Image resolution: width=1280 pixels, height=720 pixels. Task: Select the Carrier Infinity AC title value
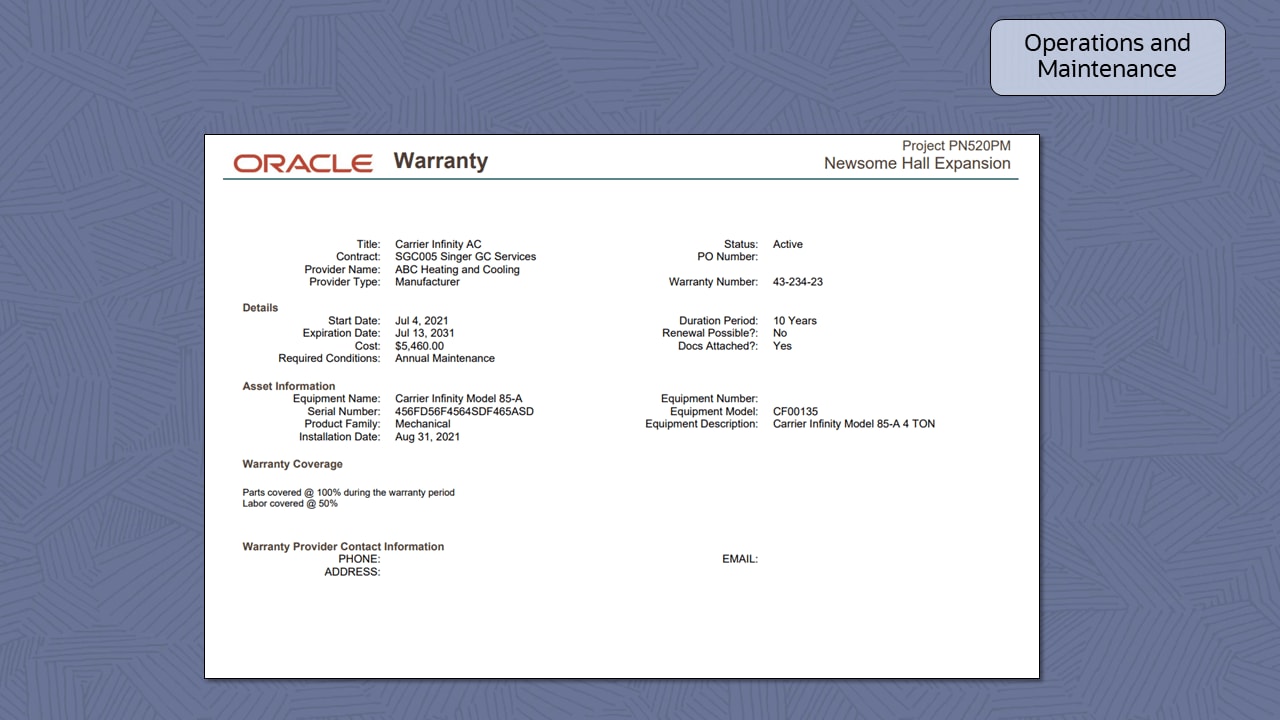pyautogui.click(x=437, y=243)
